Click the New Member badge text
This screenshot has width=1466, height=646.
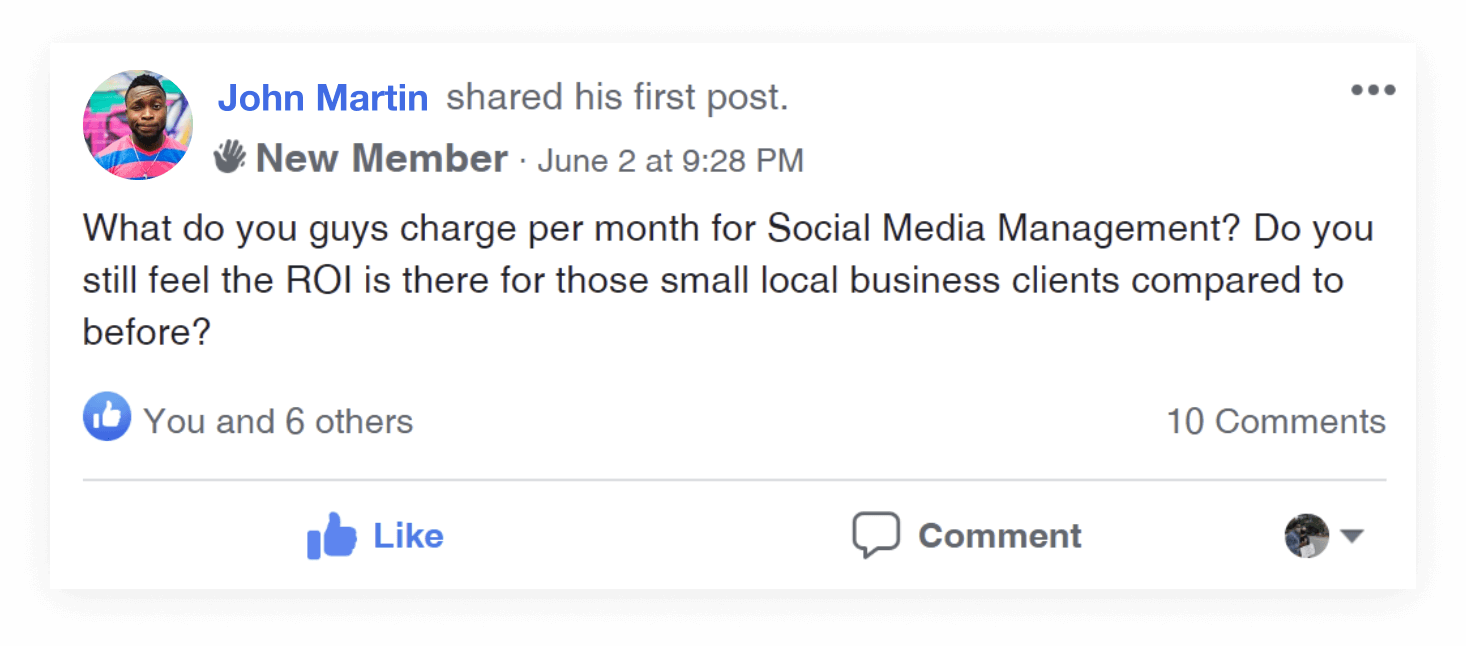[x=382, y=158]
